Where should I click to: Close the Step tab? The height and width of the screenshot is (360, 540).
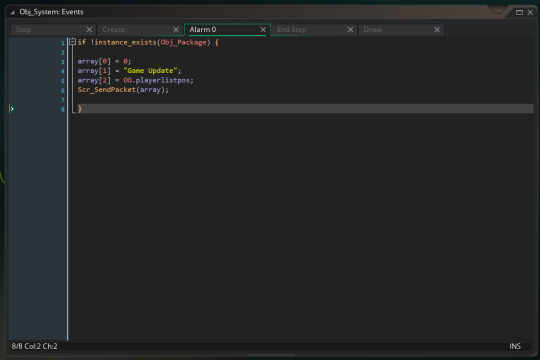point(89,30)
